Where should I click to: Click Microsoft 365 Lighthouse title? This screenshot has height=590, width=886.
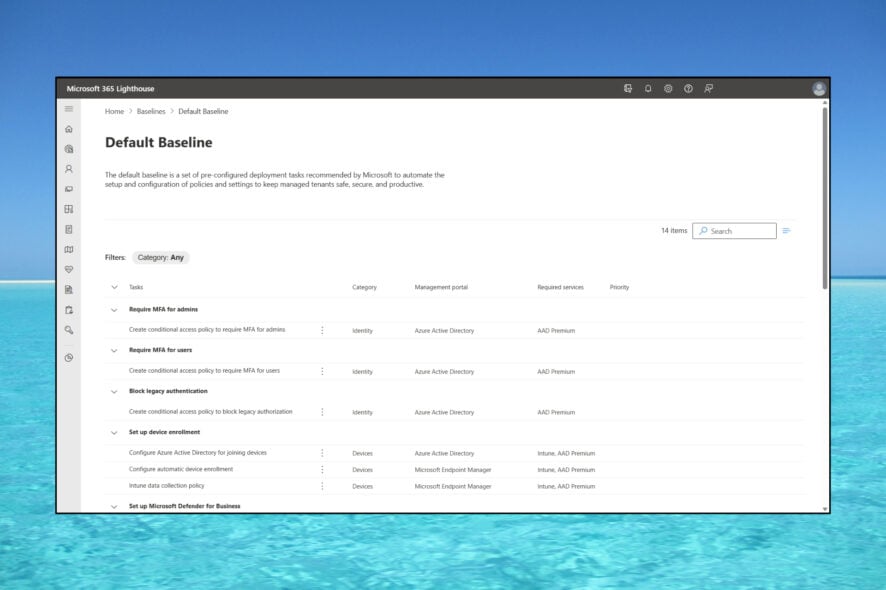(110, 89)
